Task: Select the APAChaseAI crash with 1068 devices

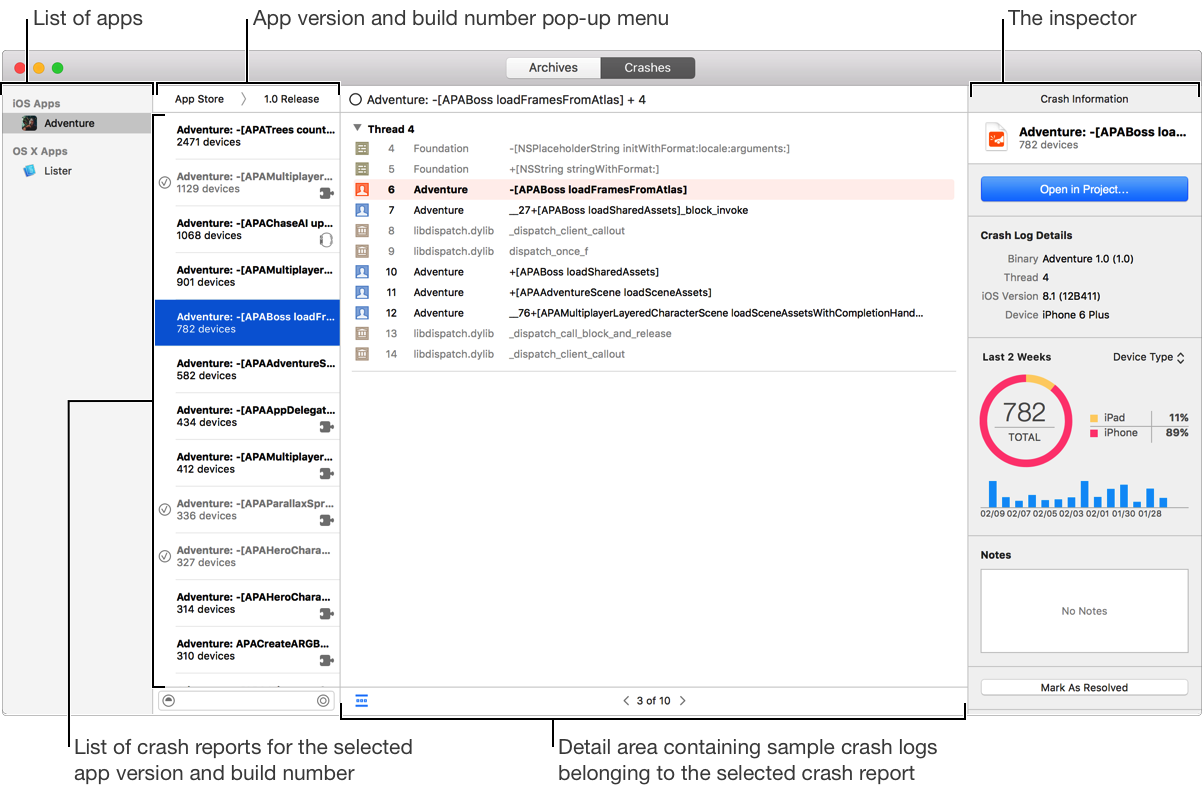Action: click(247, 229)
